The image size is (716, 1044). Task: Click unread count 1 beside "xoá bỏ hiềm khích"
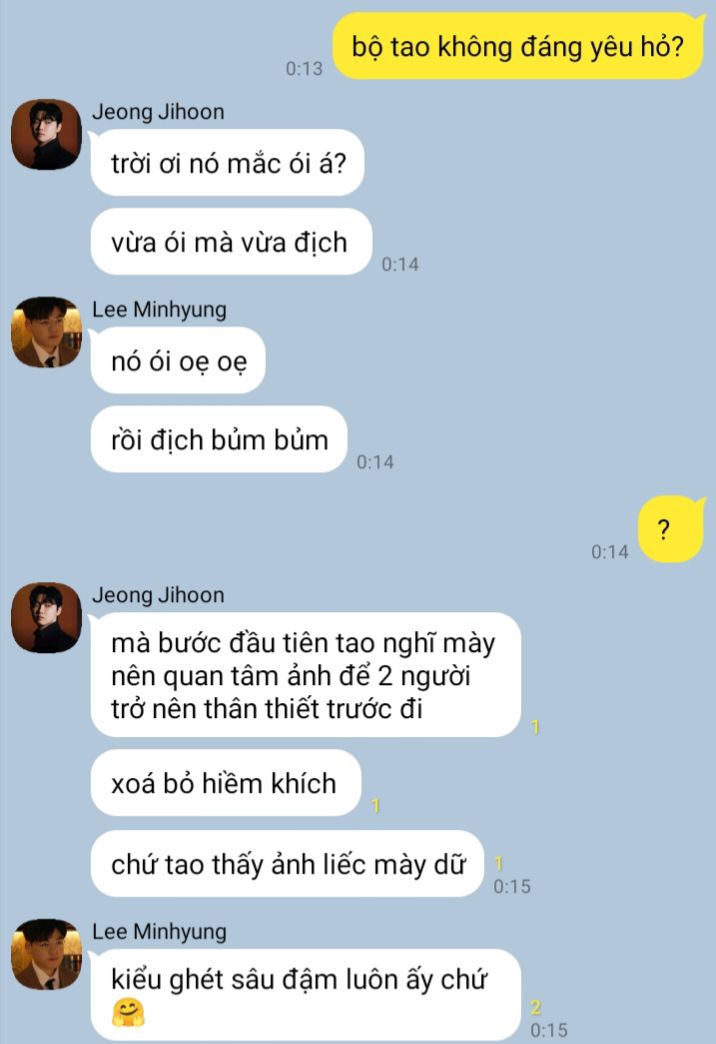(376, 806)
